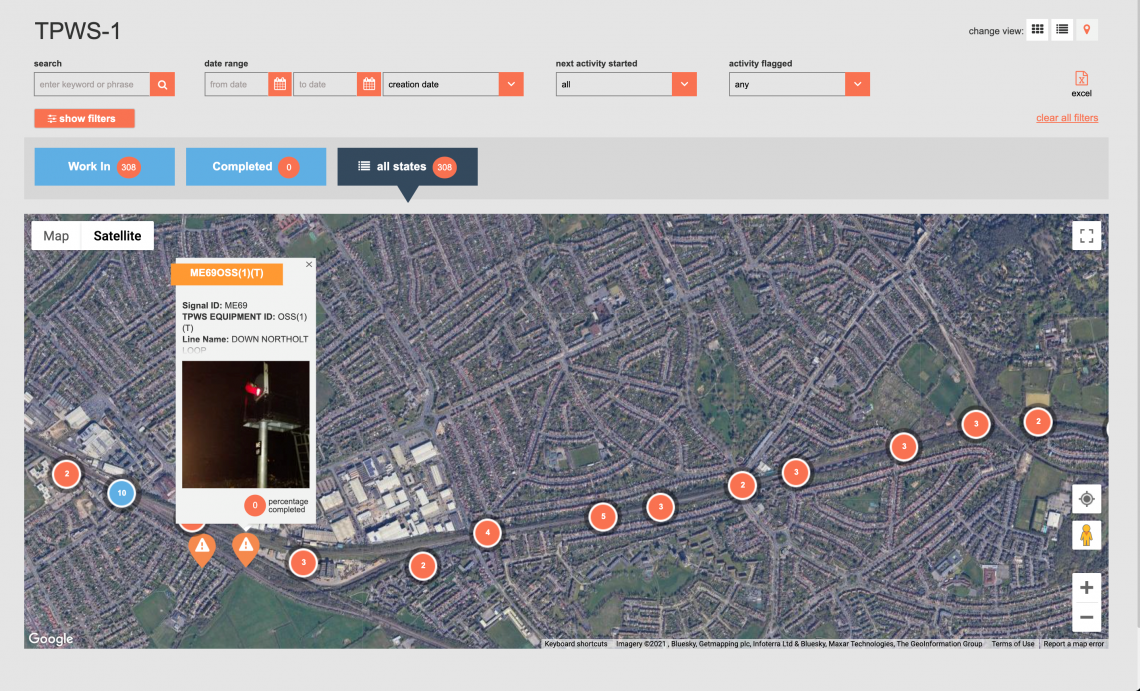Viewport: 1140px width, 691px height.
Task: Click the show filters button
Action: 84,119
